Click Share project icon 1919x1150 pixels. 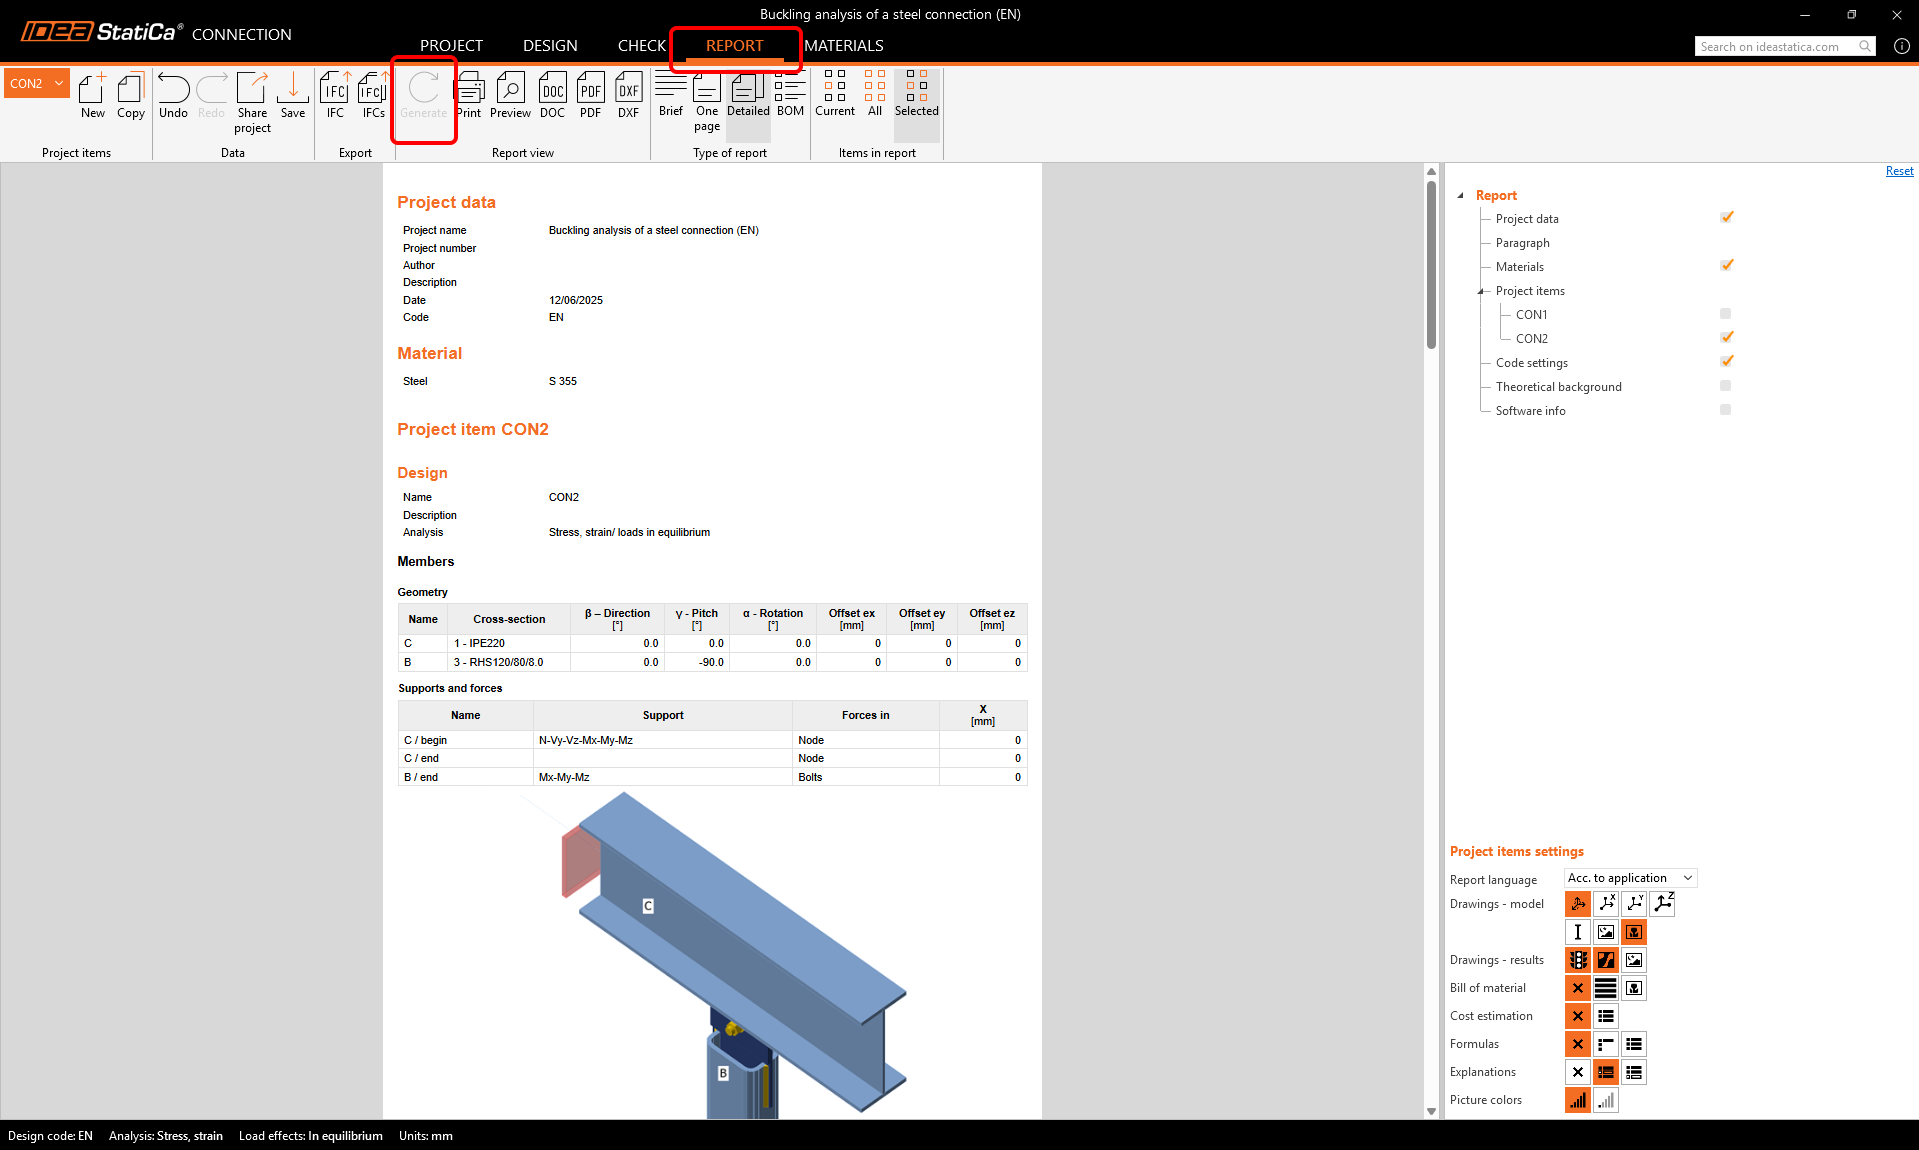click(x=252, y=100)
